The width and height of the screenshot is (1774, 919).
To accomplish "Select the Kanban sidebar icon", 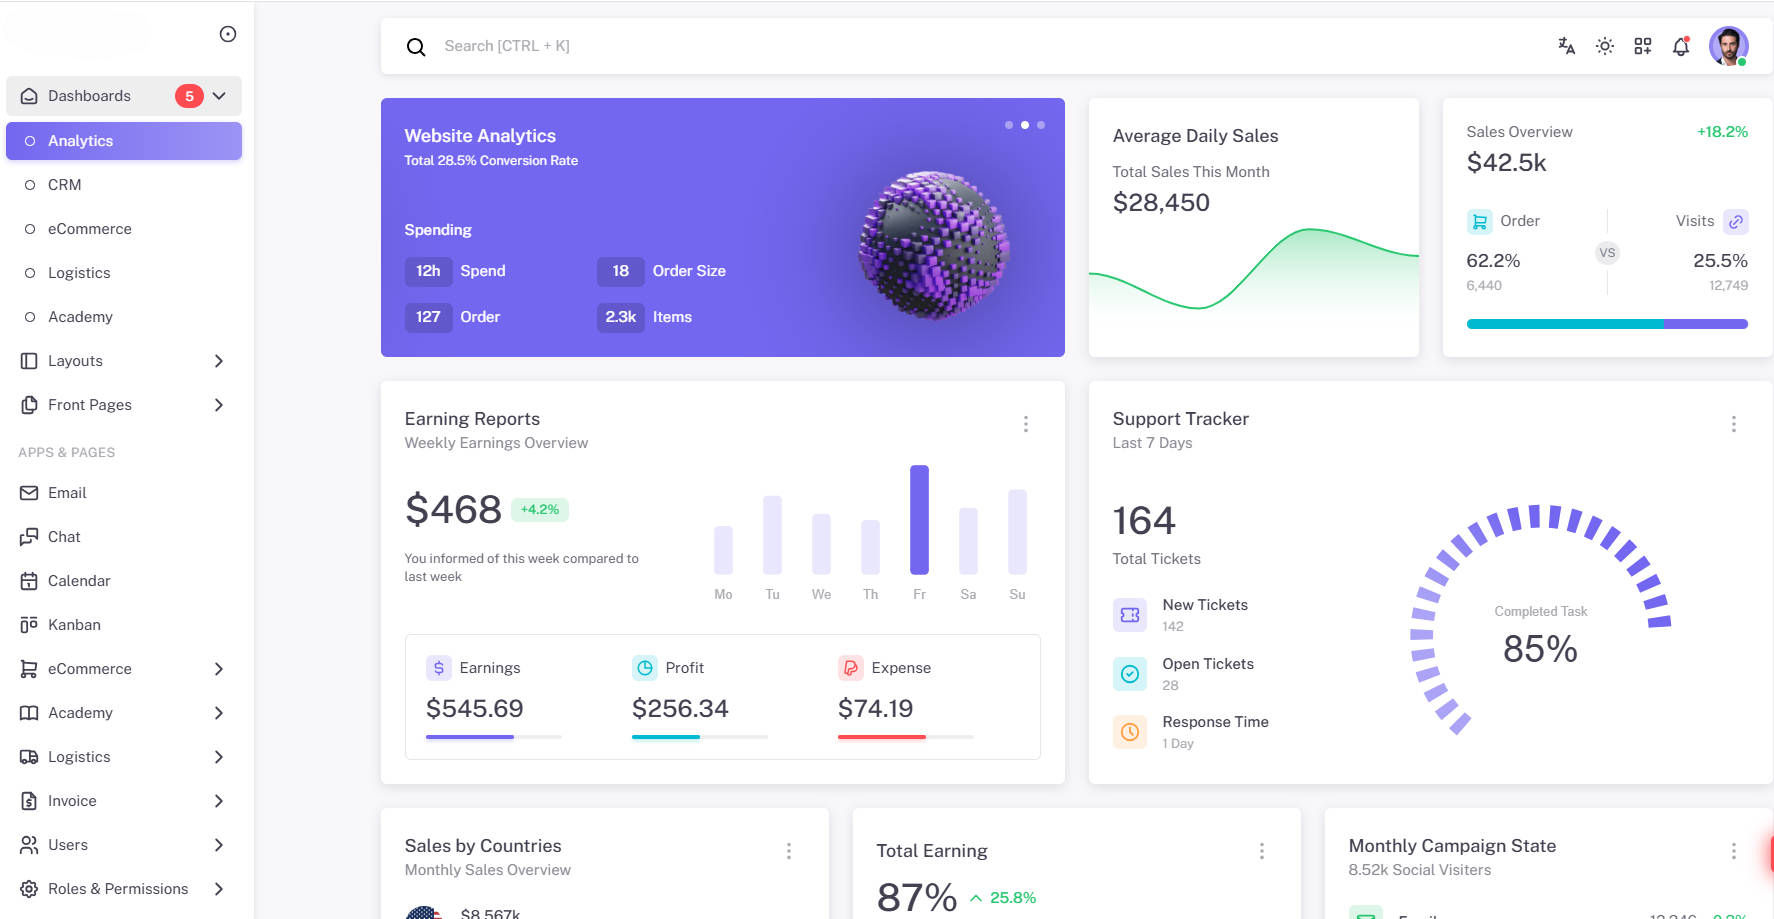I will tap(28, 624).
